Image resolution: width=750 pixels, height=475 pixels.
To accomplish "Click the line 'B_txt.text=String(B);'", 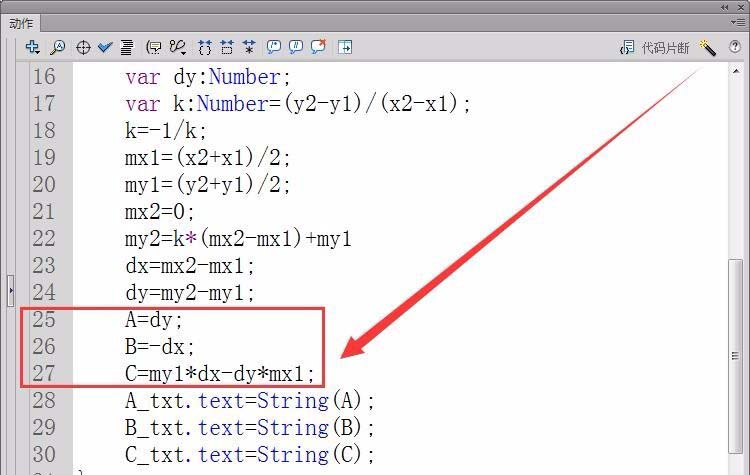I will pos(250,428).
